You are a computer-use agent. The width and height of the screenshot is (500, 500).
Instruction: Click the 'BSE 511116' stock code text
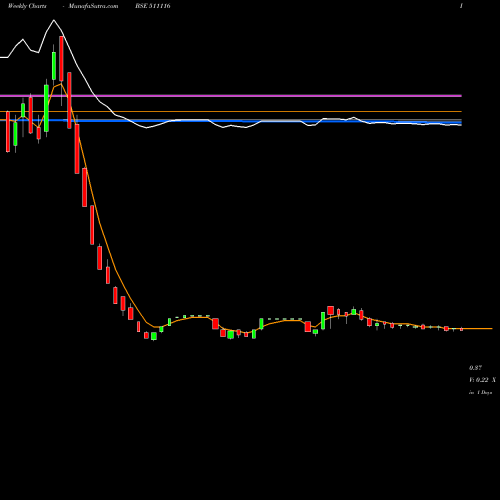153,6
